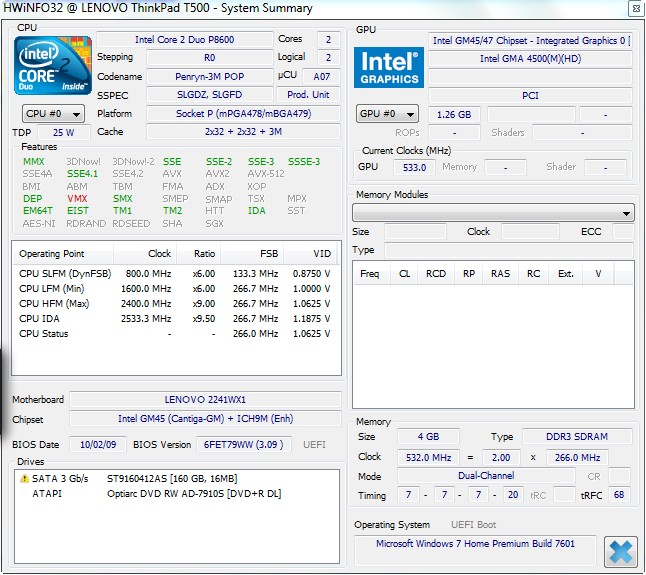Click the PCI bus field
This screenshot has height=575, width=646.
pyautogui.click(x=530, y=96)
